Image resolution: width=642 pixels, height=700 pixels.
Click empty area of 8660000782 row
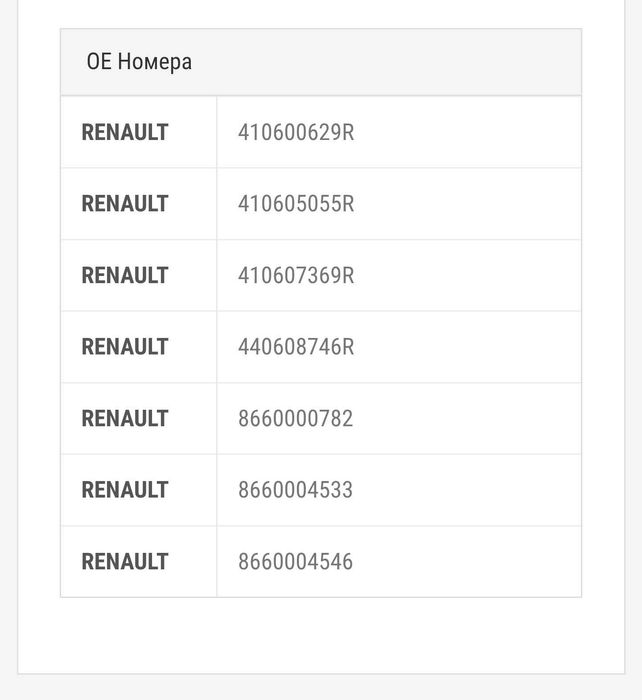467,418
